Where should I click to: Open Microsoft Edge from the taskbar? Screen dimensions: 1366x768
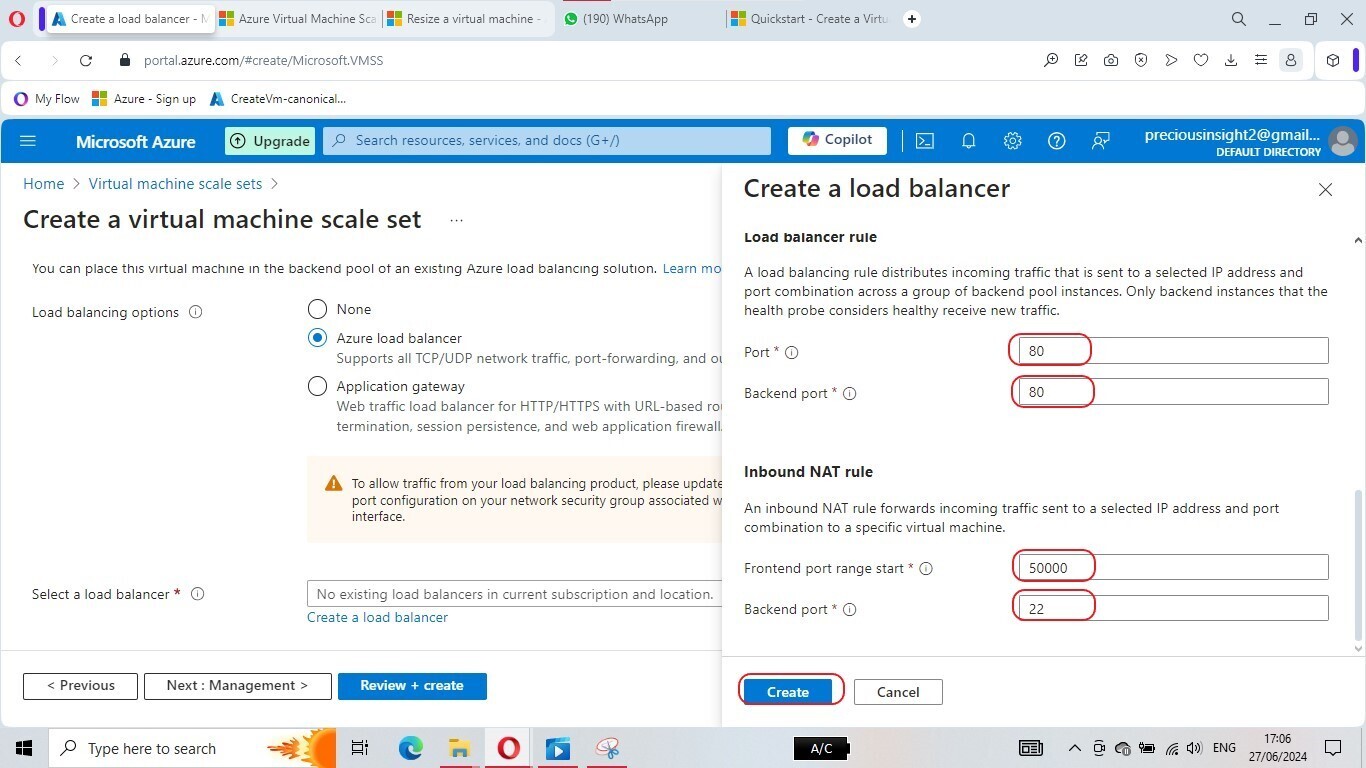(x=410, y=748)
